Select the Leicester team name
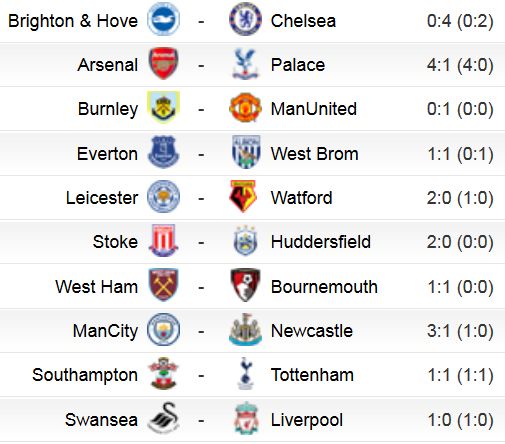505x444 pixels. pos(102,198)
